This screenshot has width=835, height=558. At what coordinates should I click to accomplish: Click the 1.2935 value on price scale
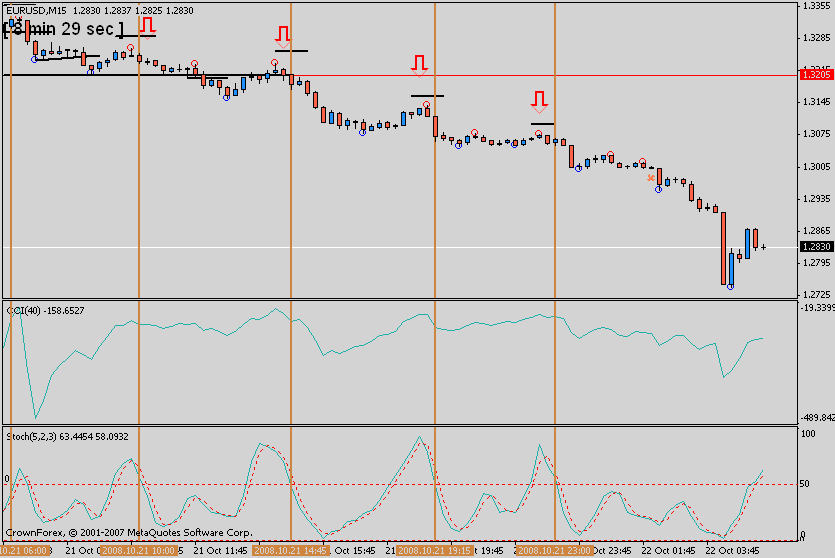coord(816,199)
